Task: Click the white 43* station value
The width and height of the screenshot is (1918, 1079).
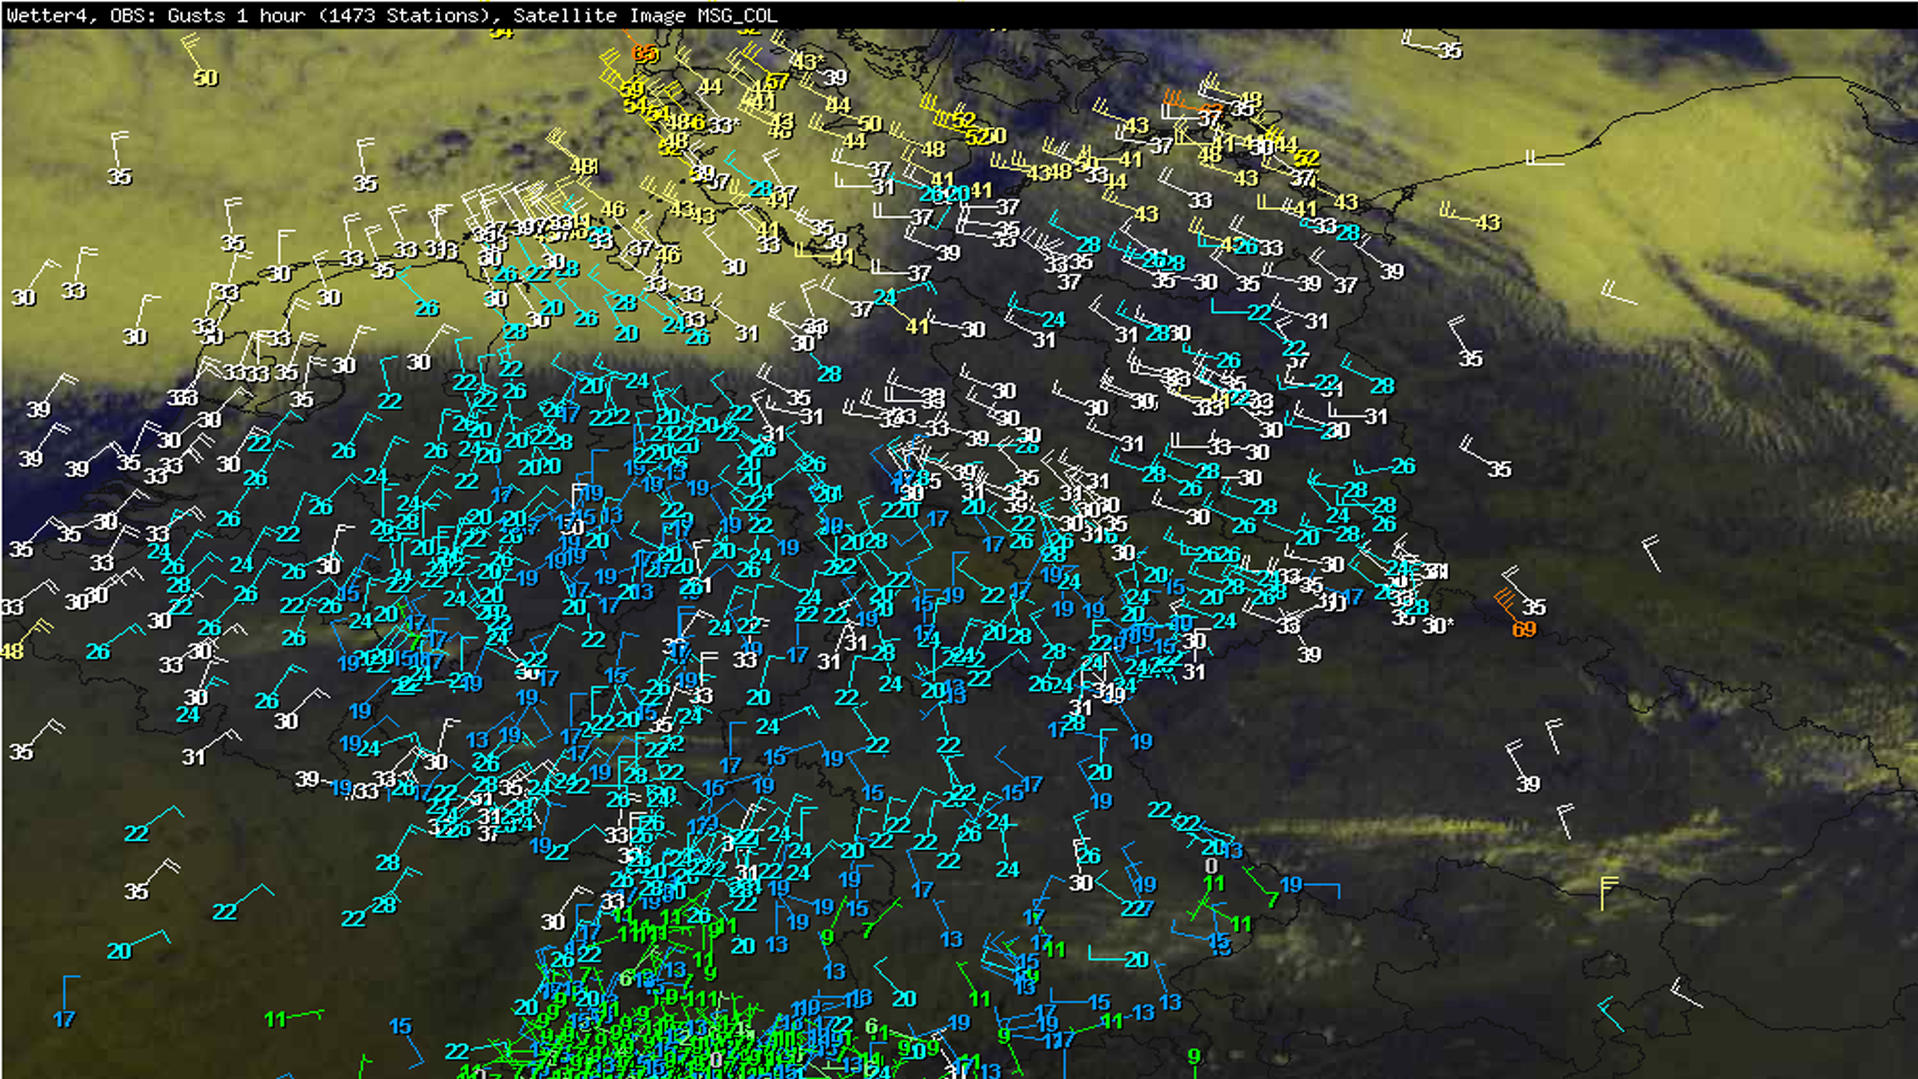Action: point(808,61)
